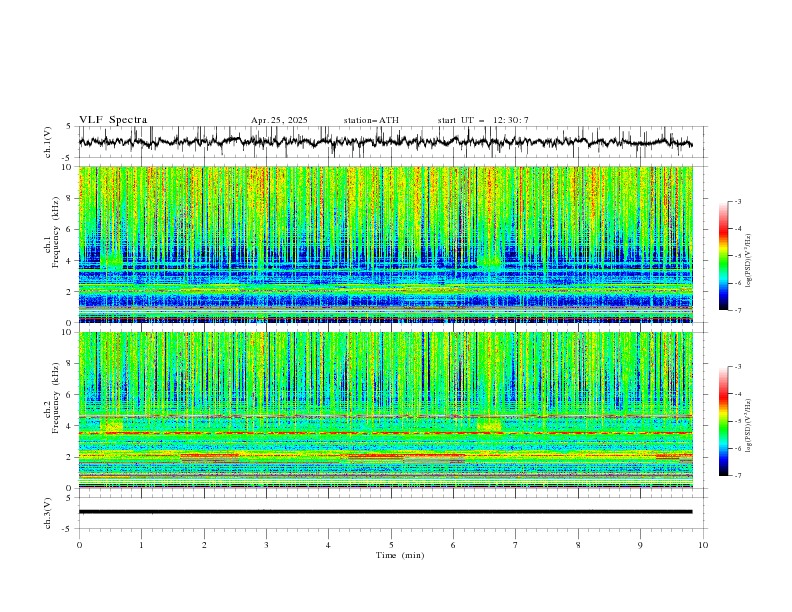The image size is (792, 612).
Task: Click the "10" tick on the time axis
Action: (x=703, y=545)
